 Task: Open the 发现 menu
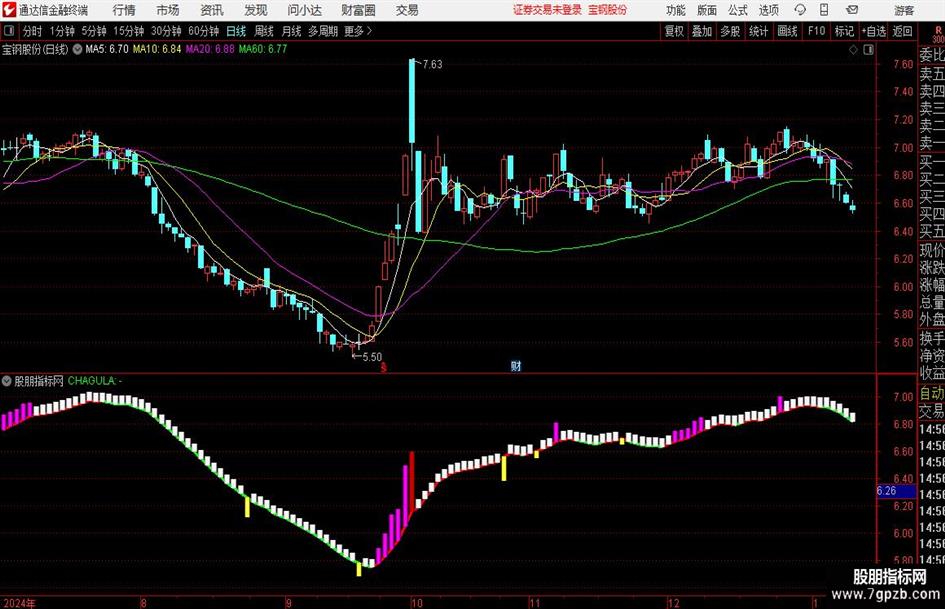(256, 10)
